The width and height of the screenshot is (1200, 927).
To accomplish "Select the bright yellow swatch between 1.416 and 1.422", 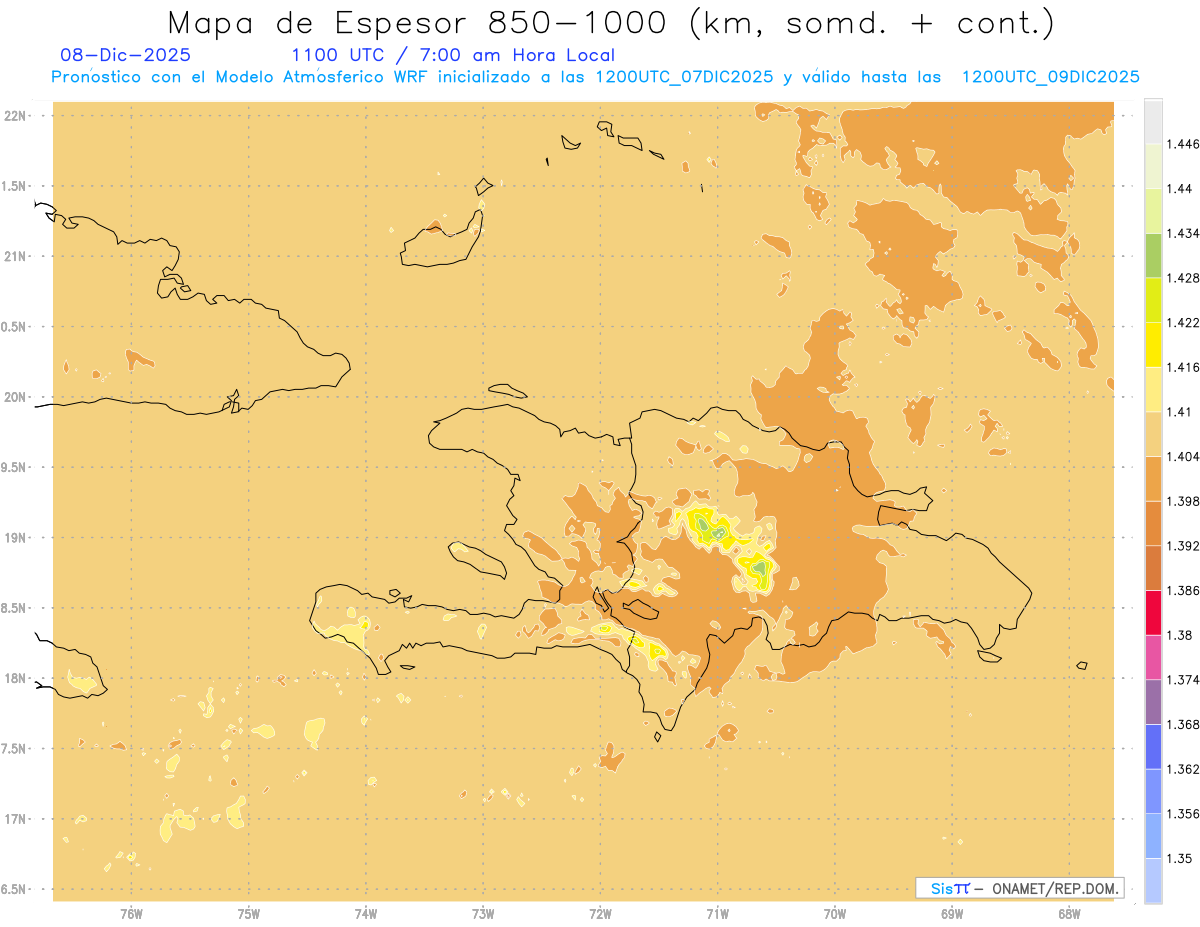I will click(1153, 345).
